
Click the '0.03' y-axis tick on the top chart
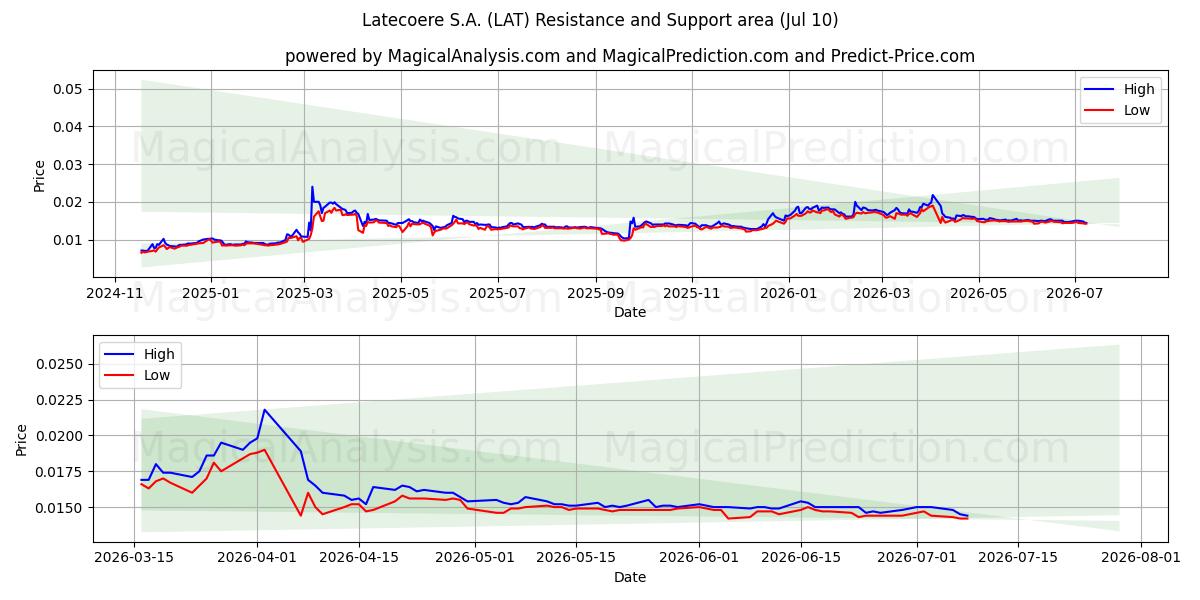(x=68, y=164)
